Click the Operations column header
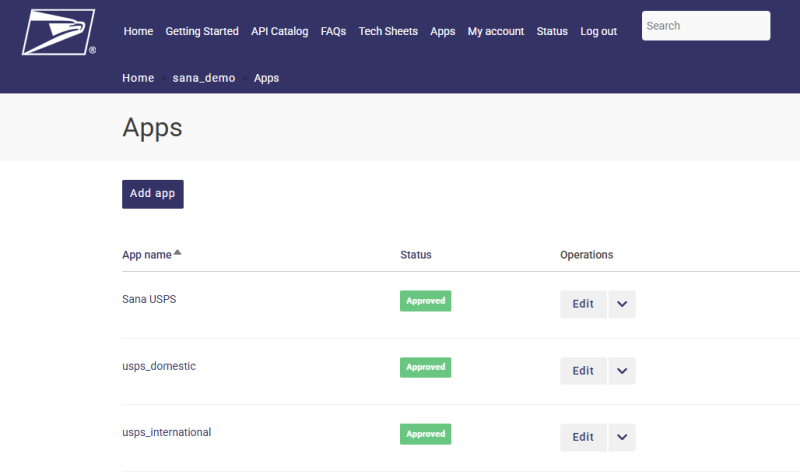The height and width of the screenshot is (475, 800). point(587,255)
